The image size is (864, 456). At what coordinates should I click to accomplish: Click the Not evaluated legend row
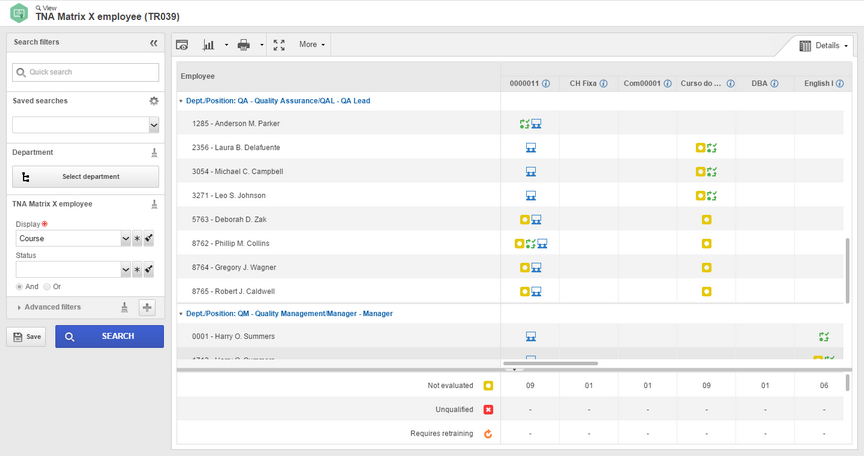pyautogui.click(x=510, y=386)
